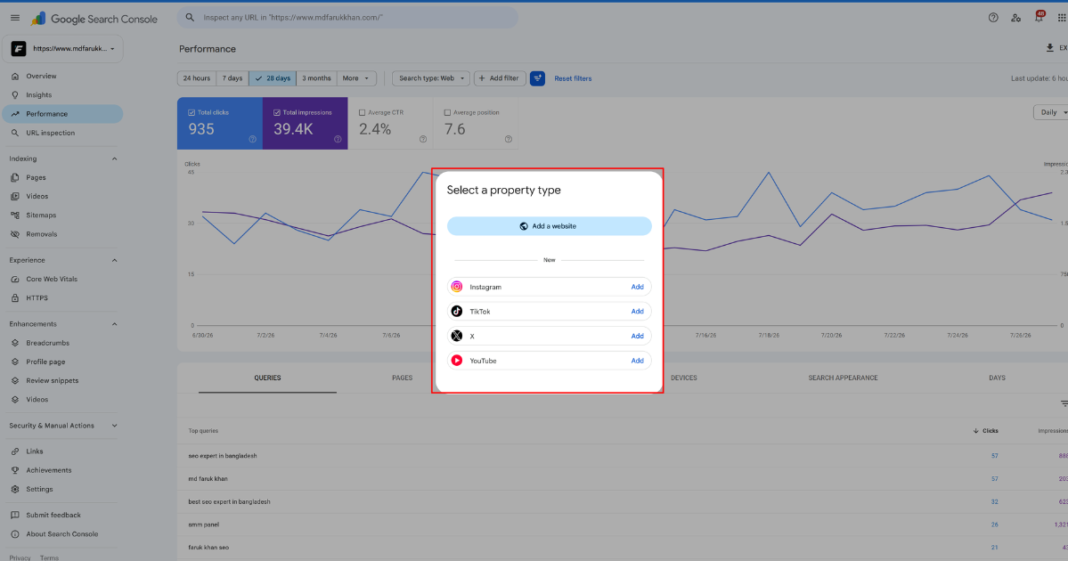The height and width of the screenshot is (561, 1068).
Task: Click the YouTube icon in dialog
Action: 457,360
